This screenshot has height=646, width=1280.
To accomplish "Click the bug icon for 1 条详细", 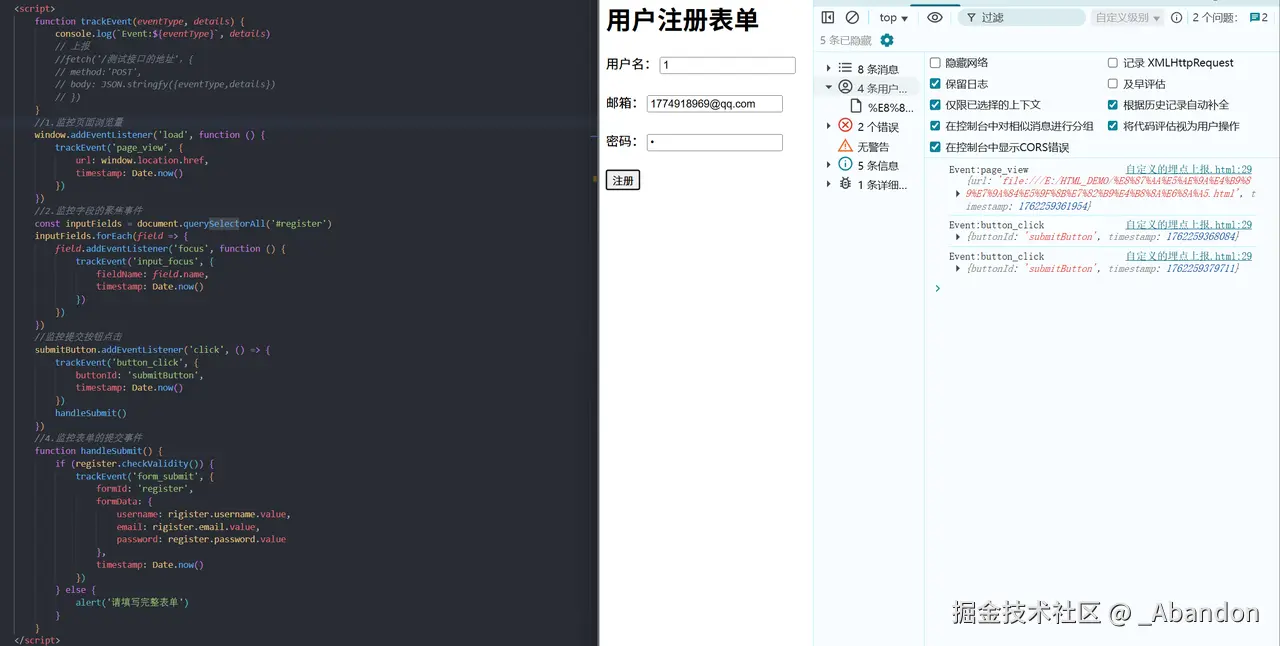I will (845, 183).
